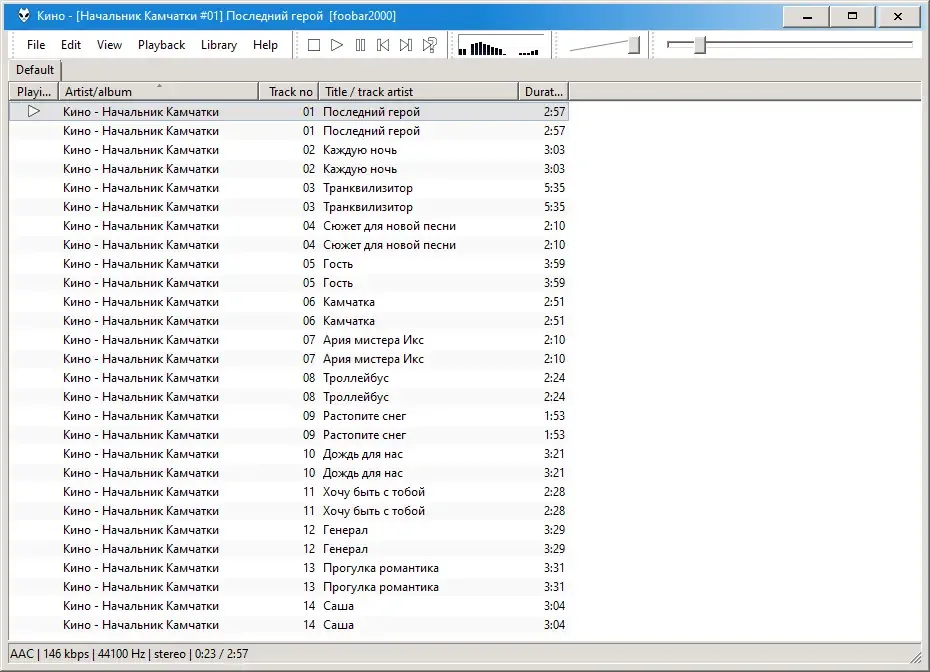Pause playback with the Pause icon
Viewport: 930px width, 672px height.
click(360, 45)
